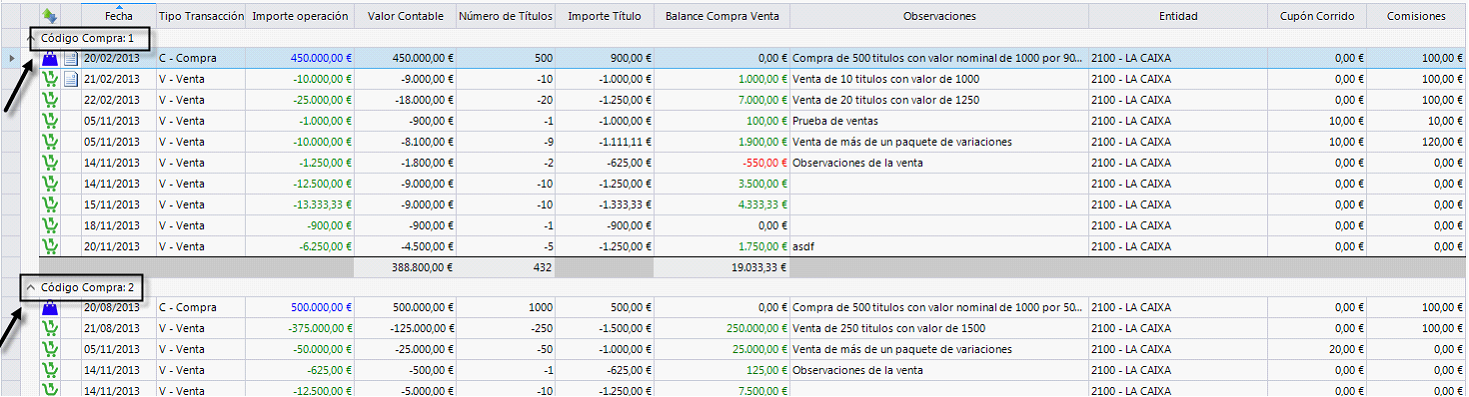1469x397 pixels.
Task: Collapse the 'Código Compra: 2' group
Action: point(31,288)
